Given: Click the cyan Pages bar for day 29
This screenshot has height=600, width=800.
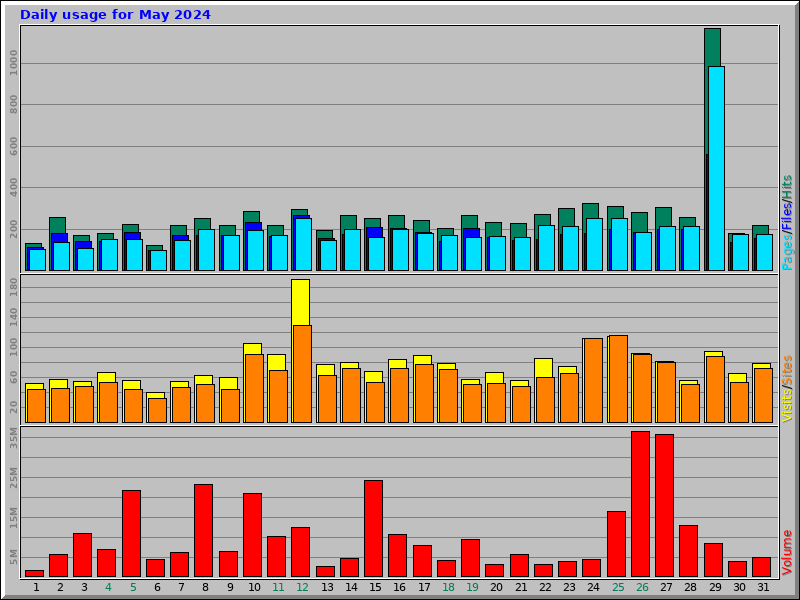Looking at the screenshot, I should pos(716,168).
